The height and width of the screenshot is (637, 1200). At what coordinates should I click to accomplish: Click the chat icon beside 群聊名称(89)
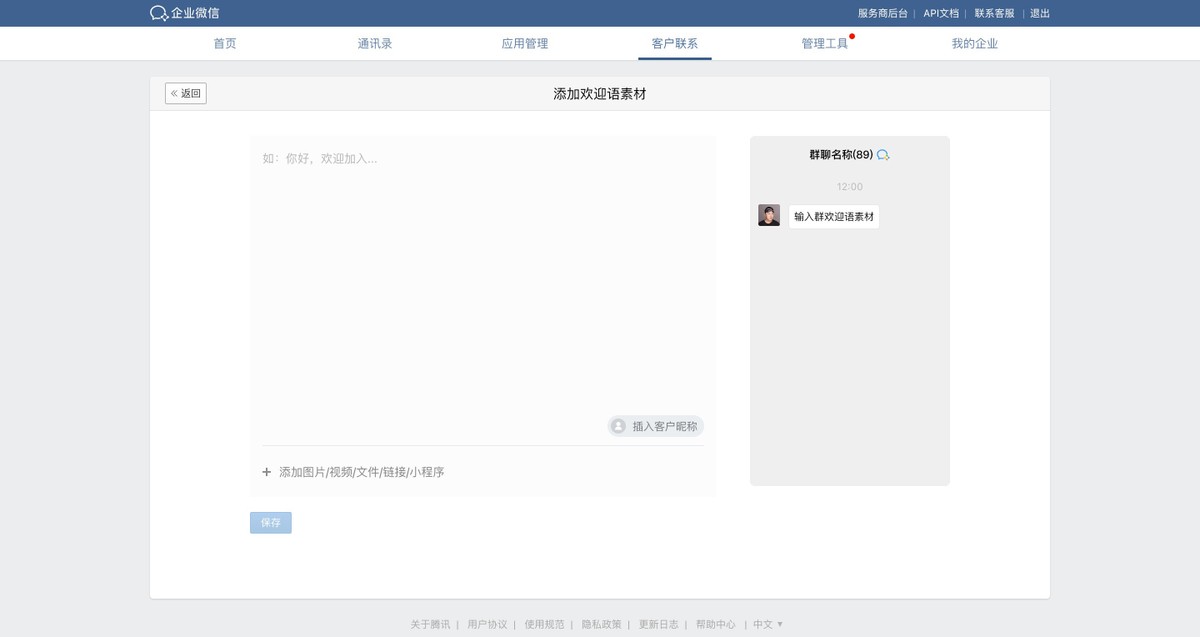[884, 155]
